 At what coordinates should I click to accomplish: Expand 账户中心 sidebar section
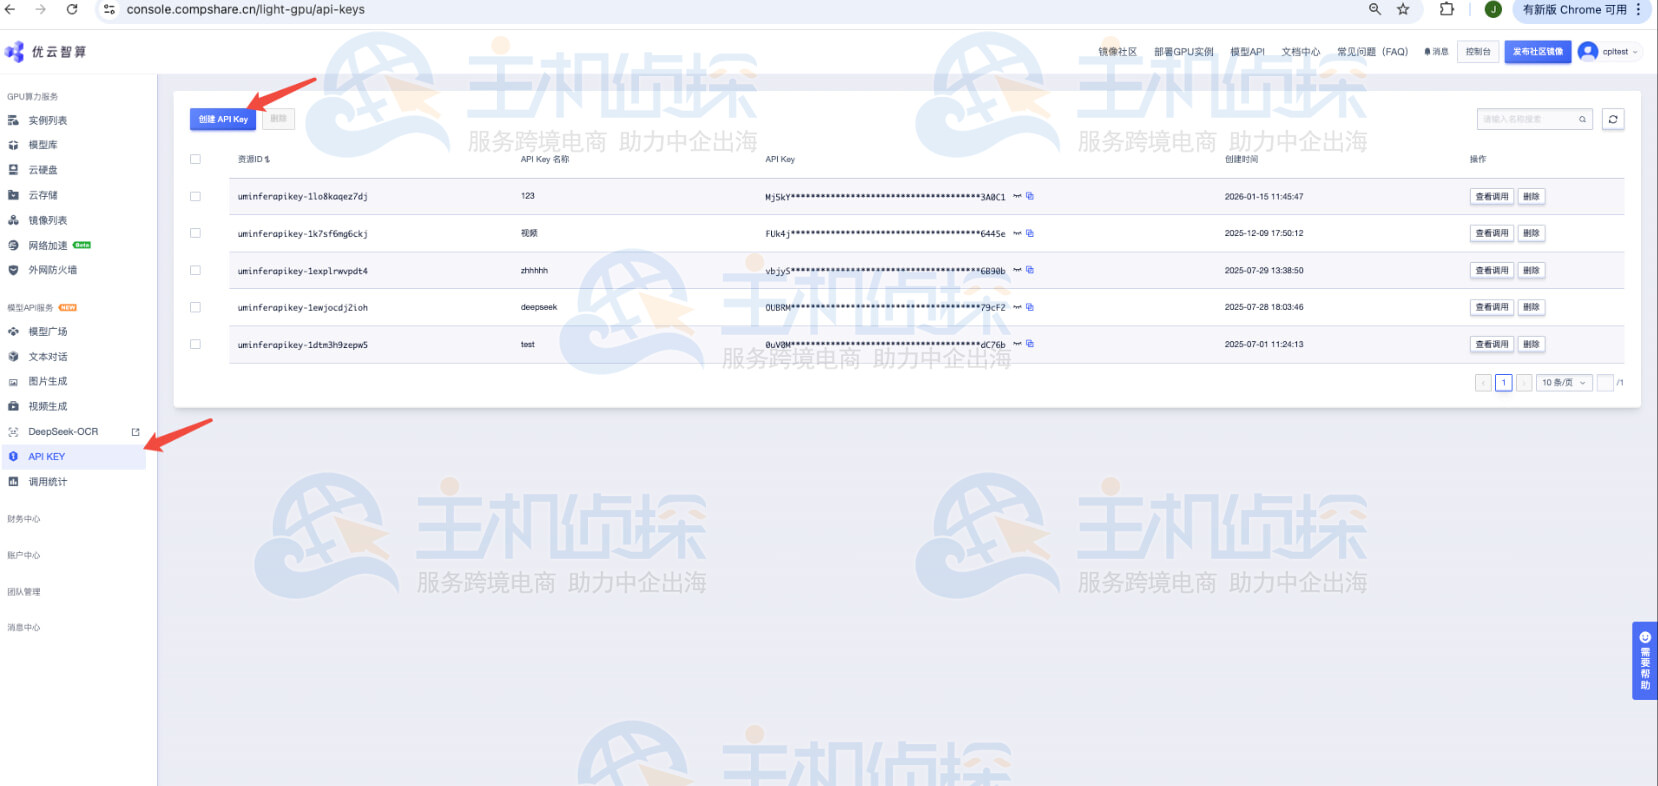pyautogui.click(x=24, y=555)
